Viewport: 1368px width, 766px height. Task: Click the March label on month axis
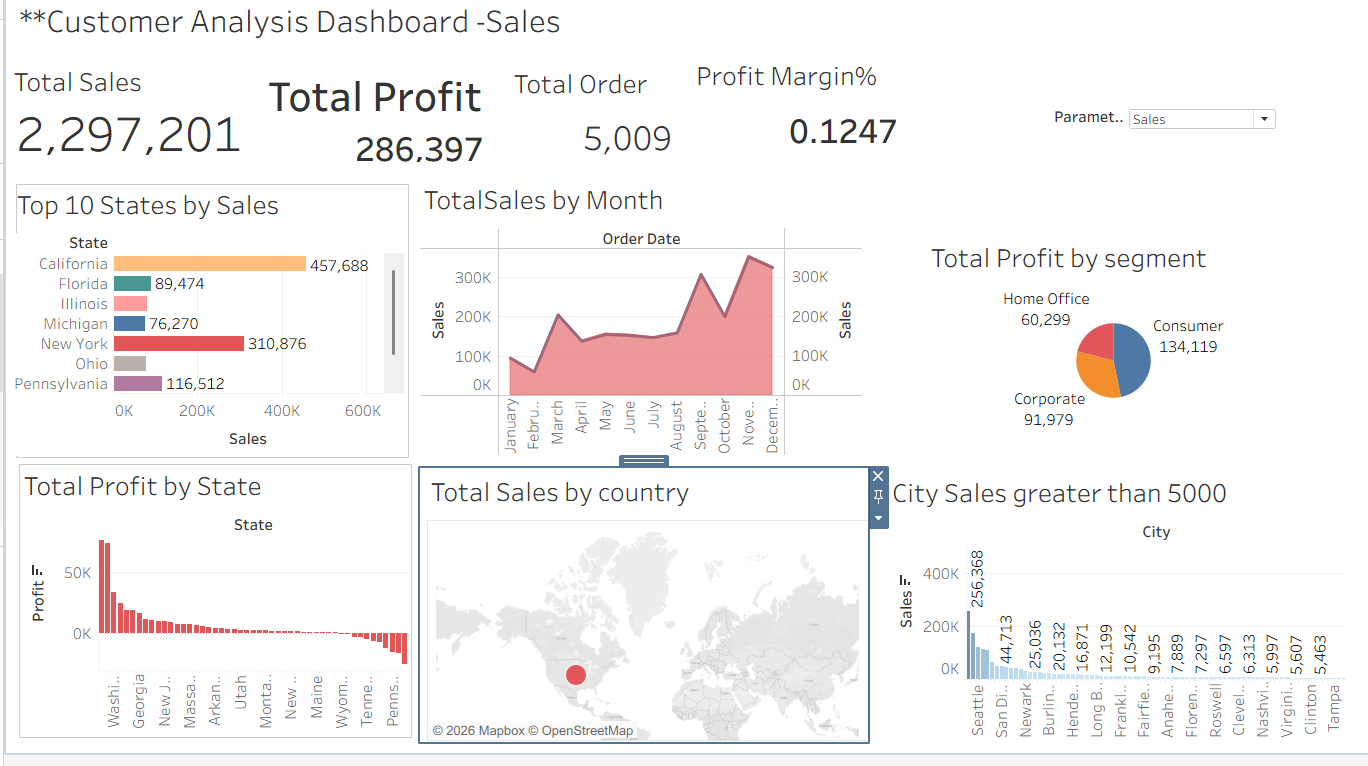click(557, 425)
